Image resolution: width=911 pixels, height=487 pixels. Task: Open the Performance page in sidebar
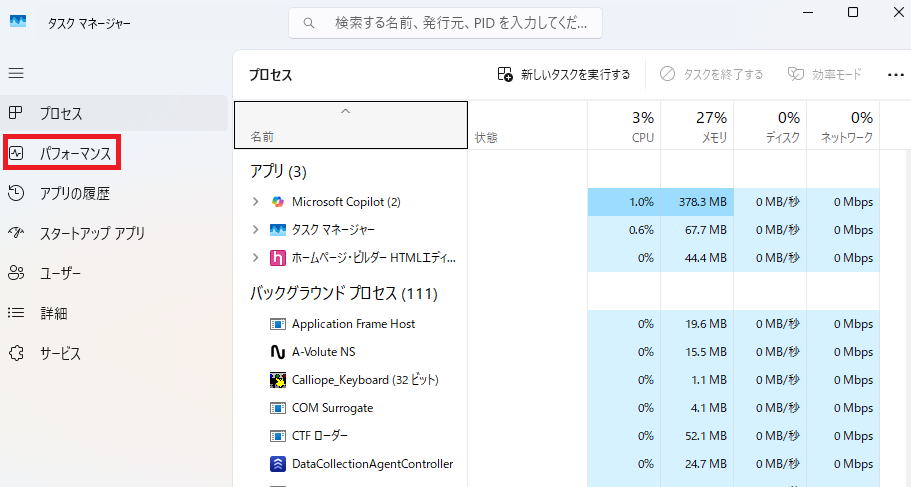pos(62,154)
